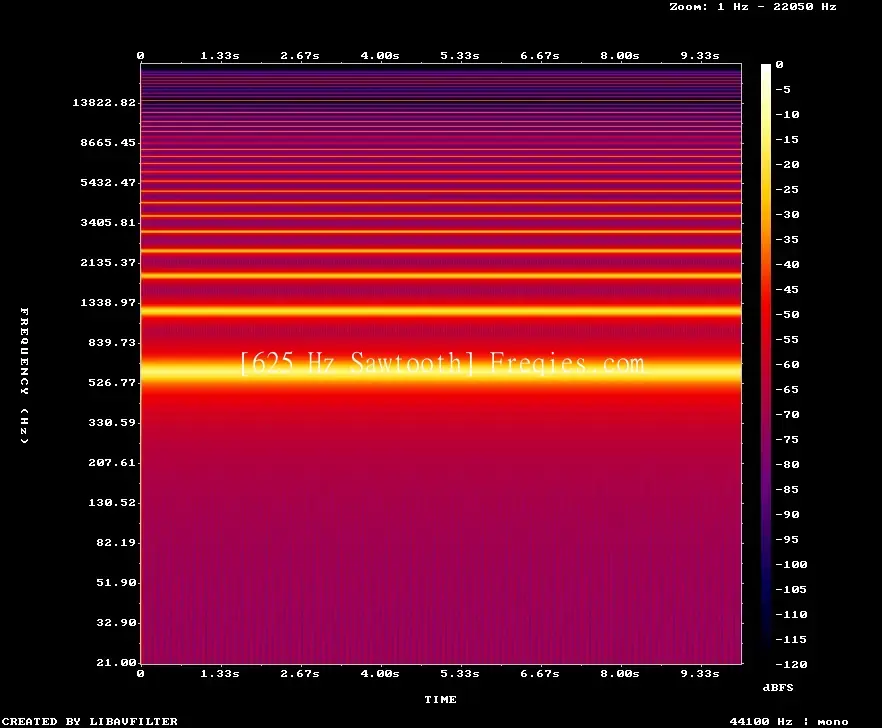This screenshot has width=882, height=728.
Task: Click the -90 dBFS scale value
Action: (787, 514)
